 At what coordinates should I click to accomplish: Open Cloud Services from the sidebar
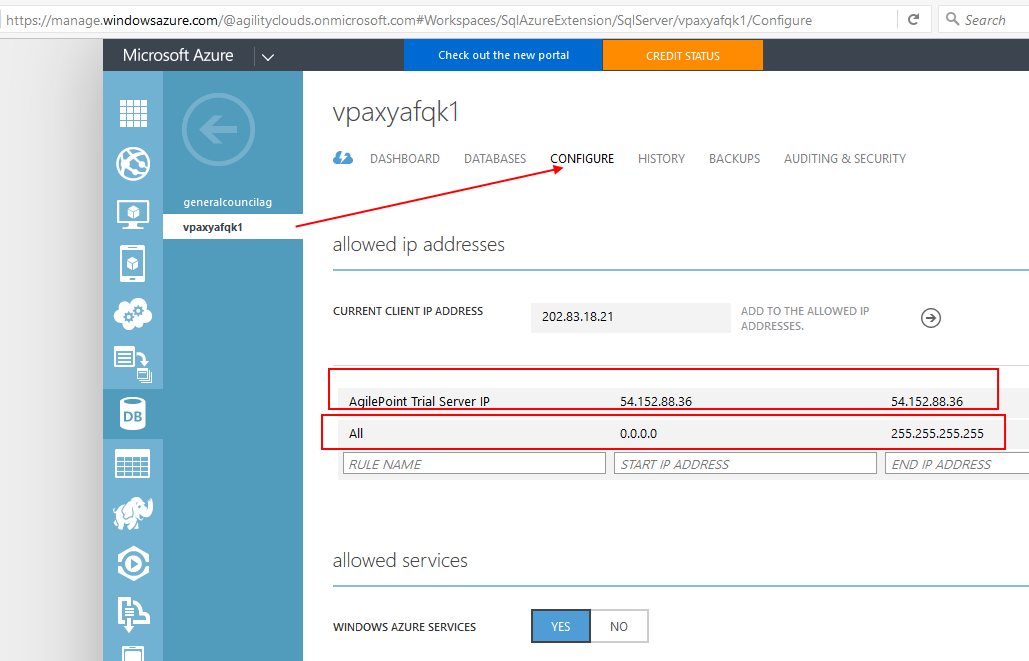point(133,313)
